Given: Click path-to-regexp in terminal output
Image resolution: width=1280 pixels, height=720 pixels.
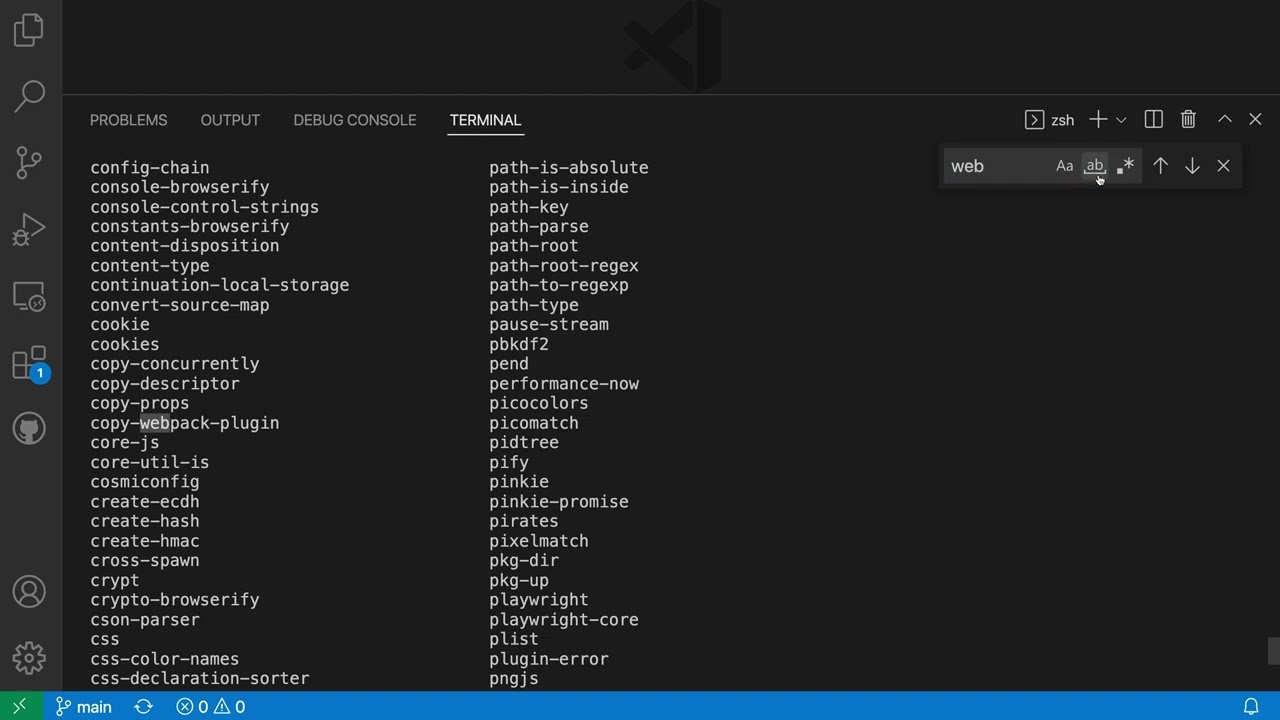Looking at the screenshot, I should (559, 285).
